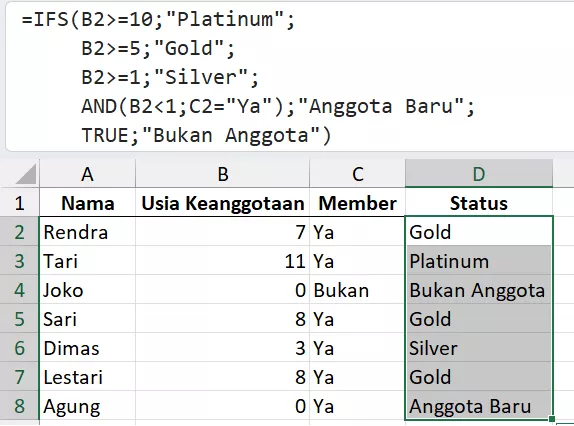
Task: Select the cell containing Dimas
Action: click(x=87, y=348)
